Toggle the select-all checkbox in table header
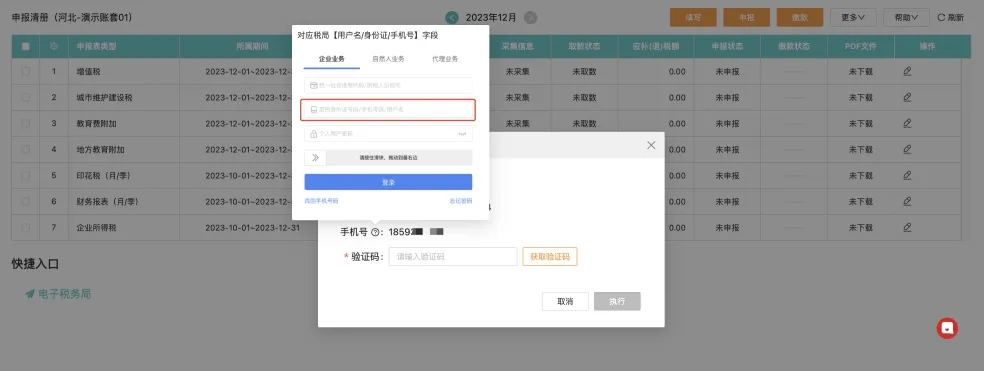 pos(26,46)
